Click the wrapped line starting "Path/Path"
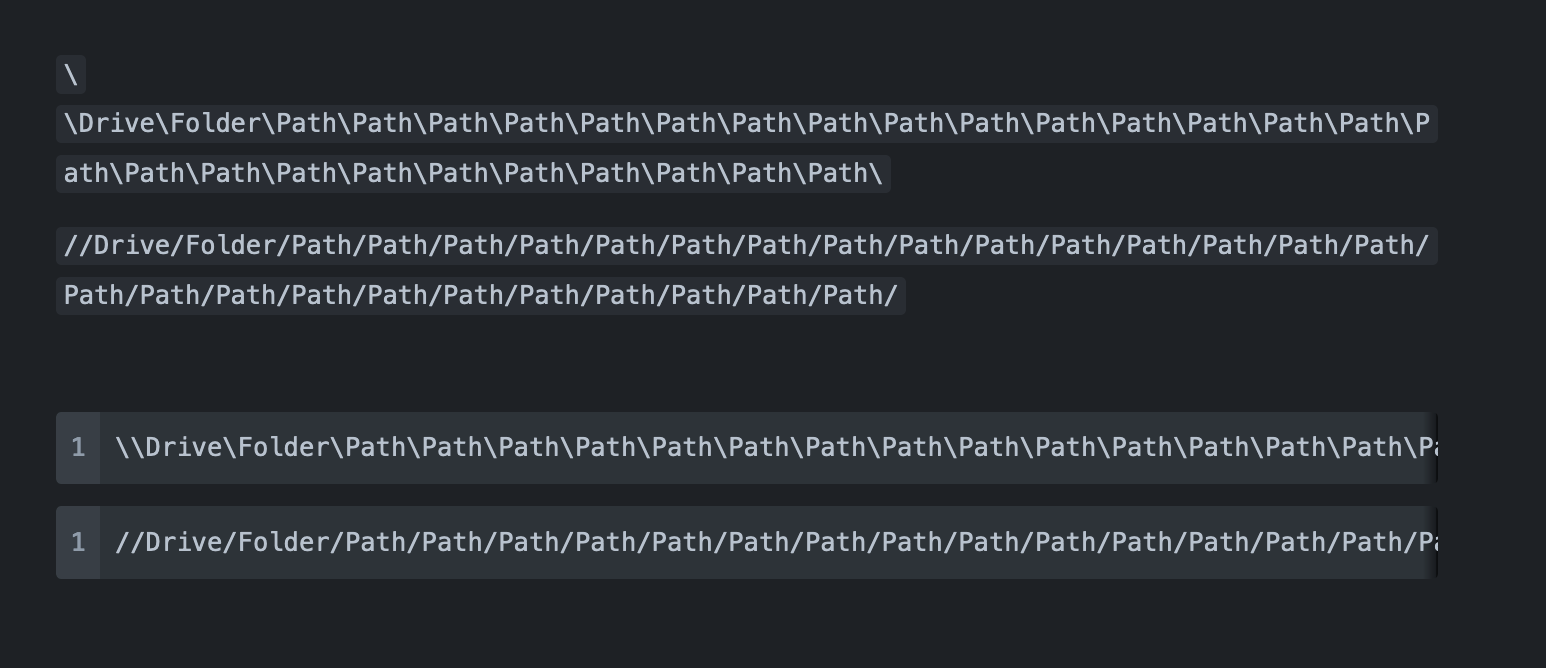Image resolution: width=1546 pixels, height=668 pixels. click(x=481, y=296)
